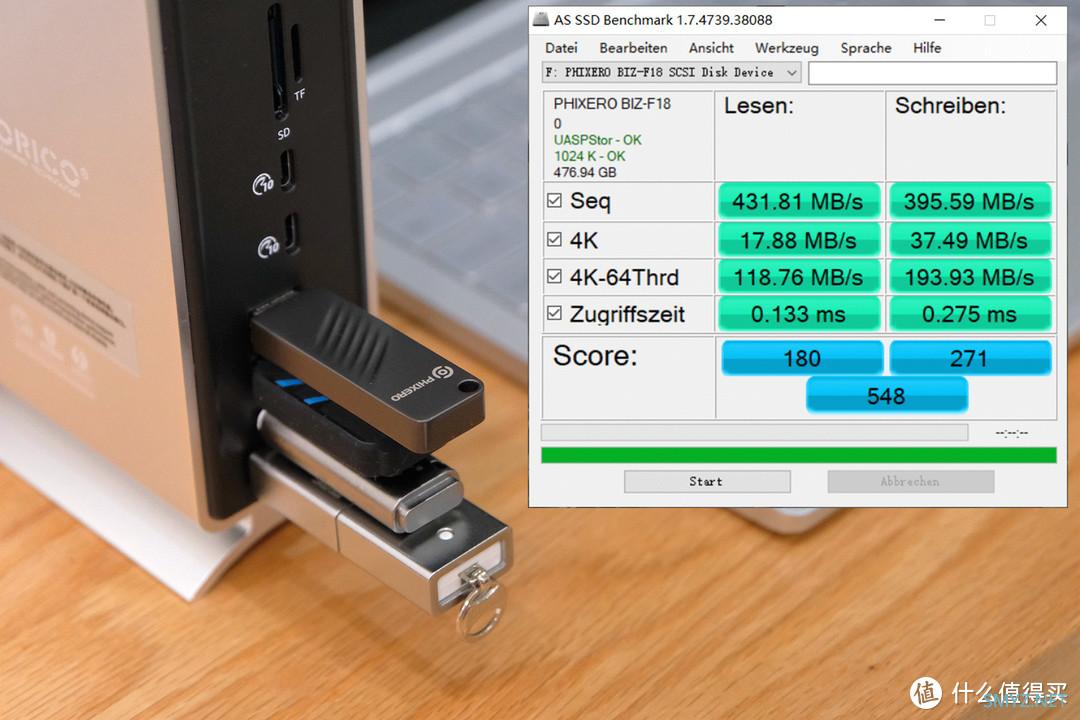Image resolution: width=1080 pixels, height=720 pixels.
Task: Close the AS SSD Benchmark window
Action: pyautogui.click(x=1041, y=20)
